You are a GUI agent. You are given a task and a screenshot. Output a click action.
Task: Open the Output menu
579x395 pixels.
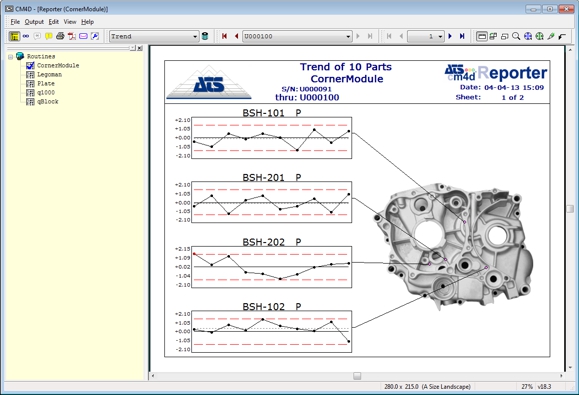[x=34, y=22]
